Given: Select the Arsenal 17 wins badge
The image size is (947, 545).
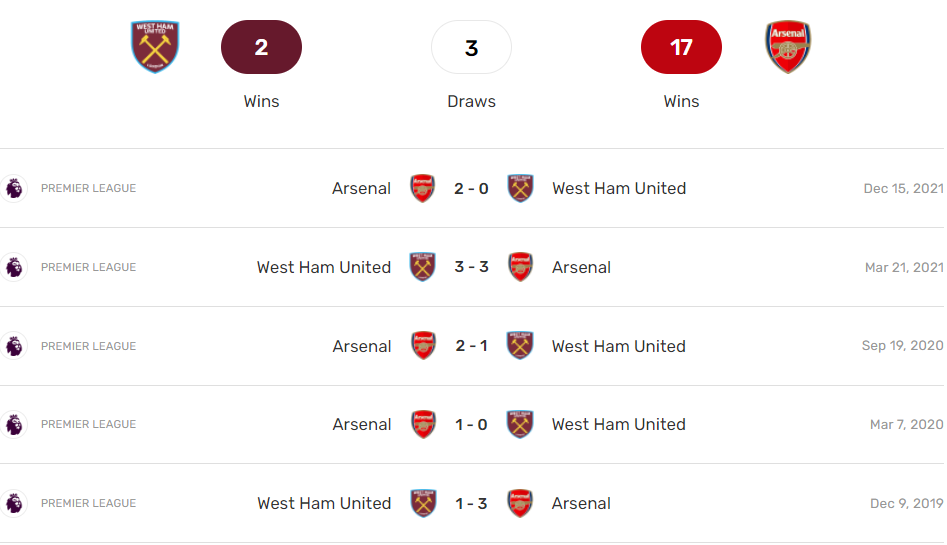Looking at the screenshot, I should pyautogui.click(x=681, y=47).
